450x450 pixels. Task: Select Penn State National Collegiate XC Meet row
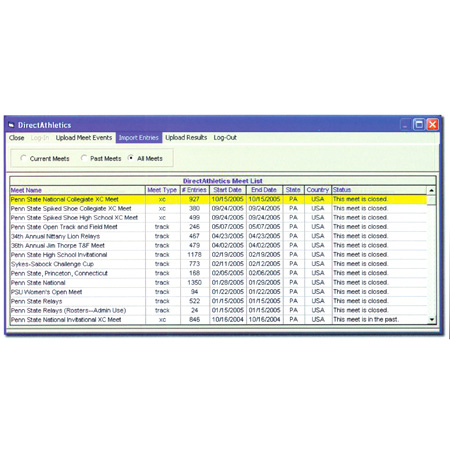[218, 199]
